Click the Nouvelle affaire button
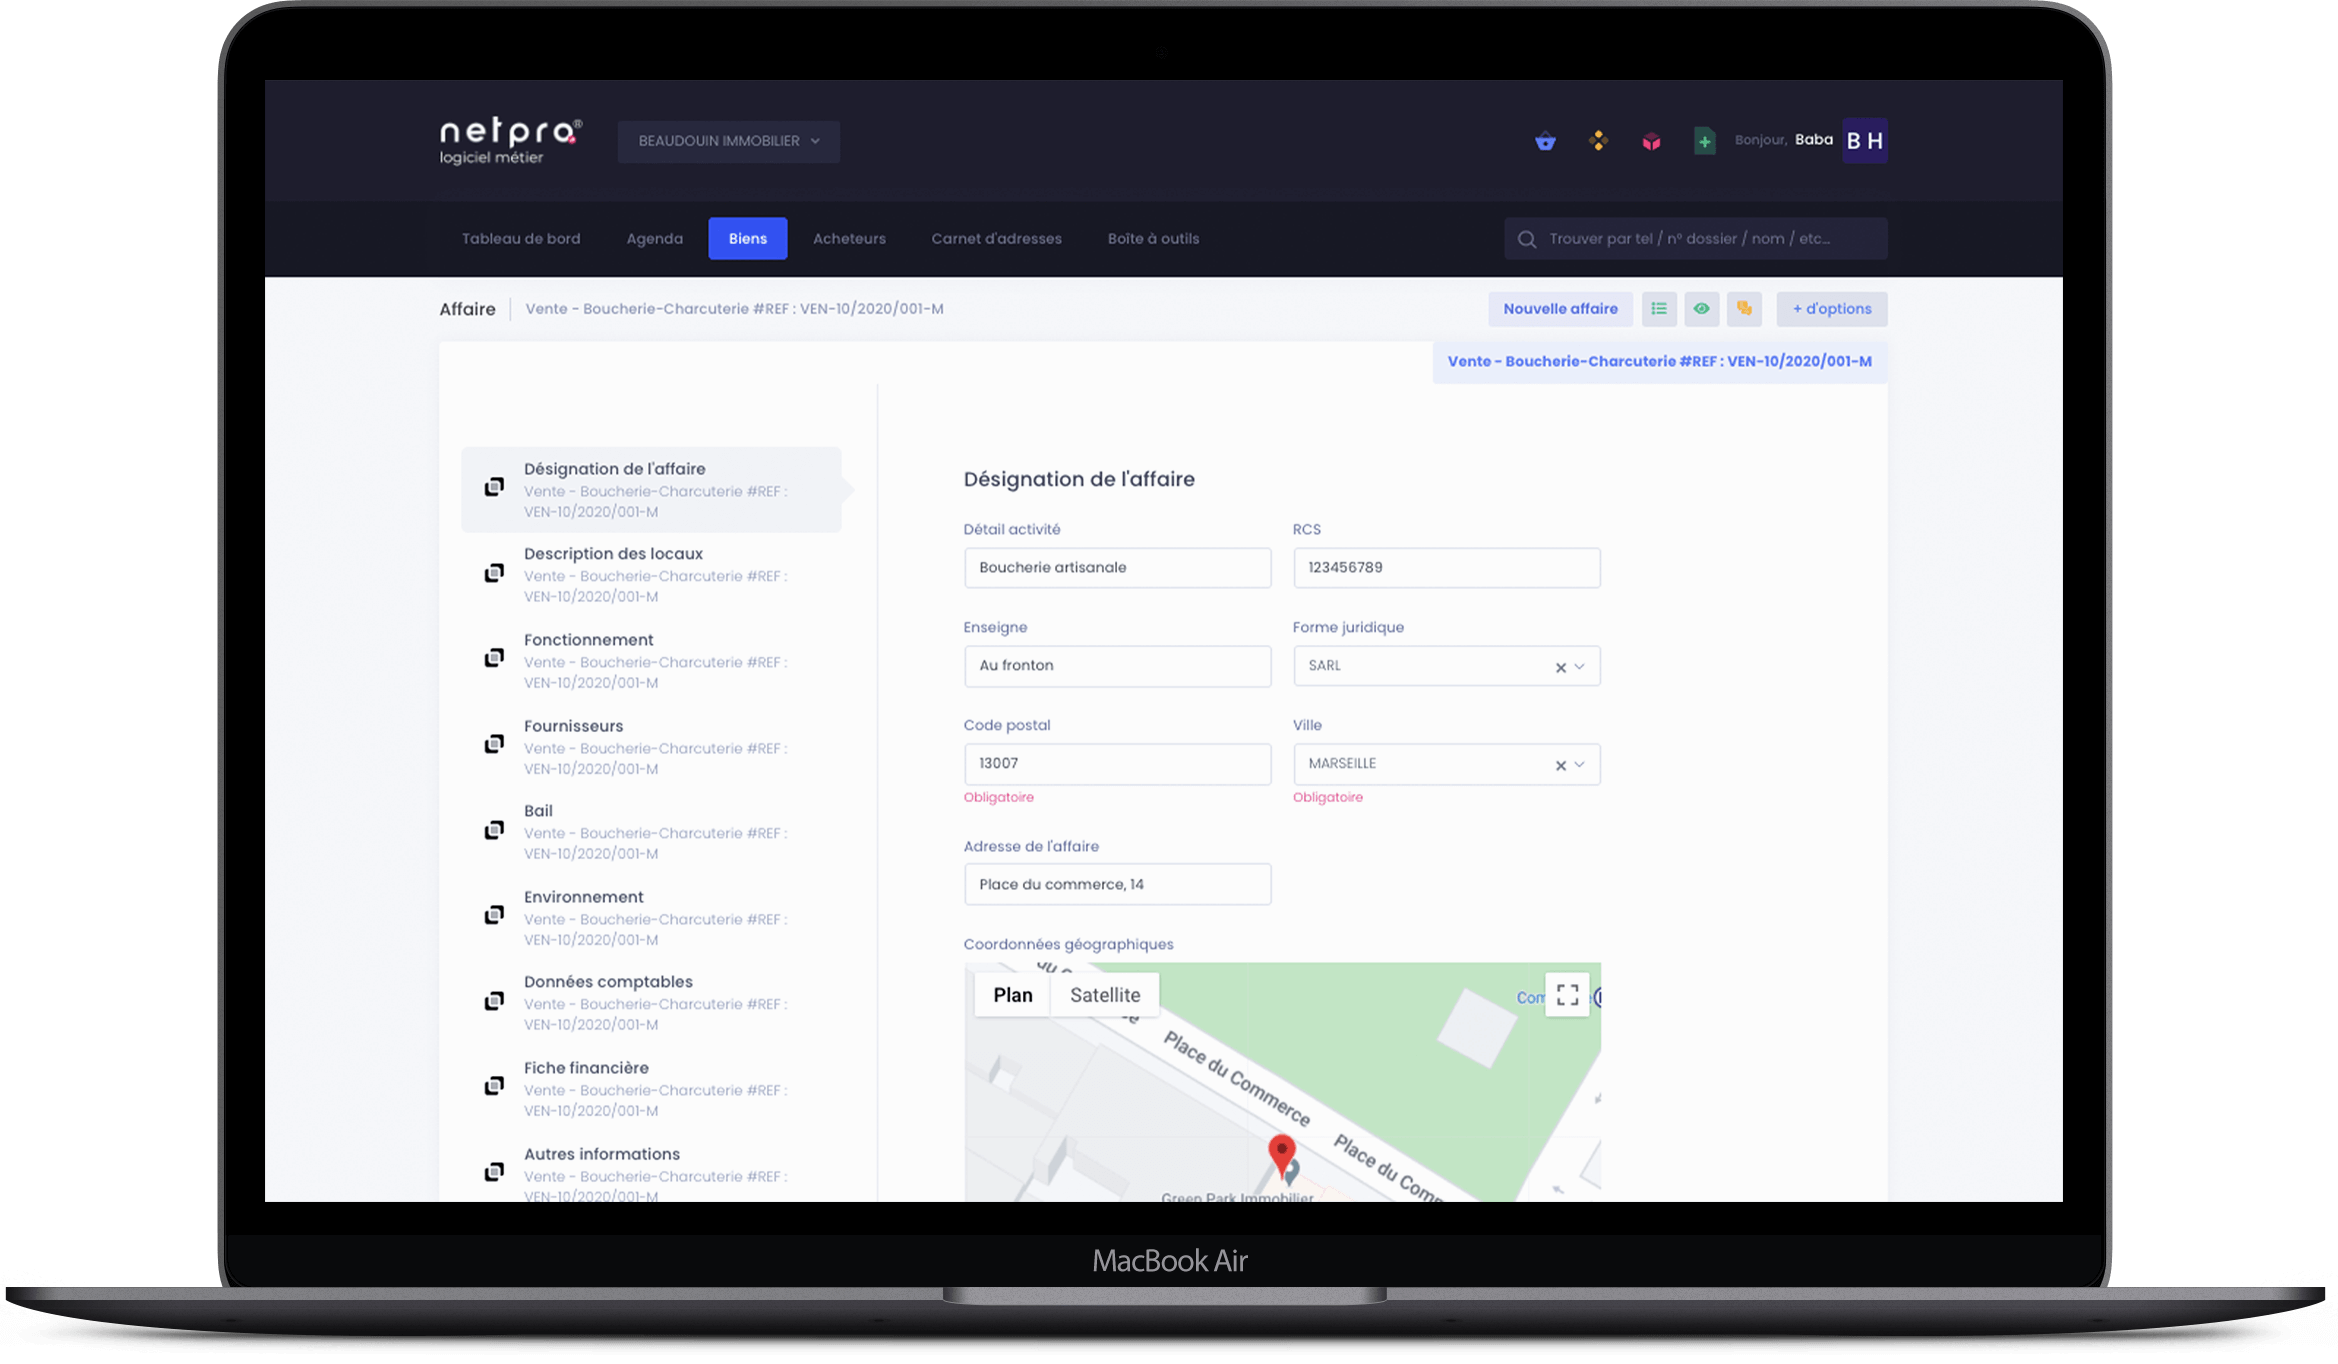The height and width of the screenshot is (1364, 2338). pos(1559,309)
